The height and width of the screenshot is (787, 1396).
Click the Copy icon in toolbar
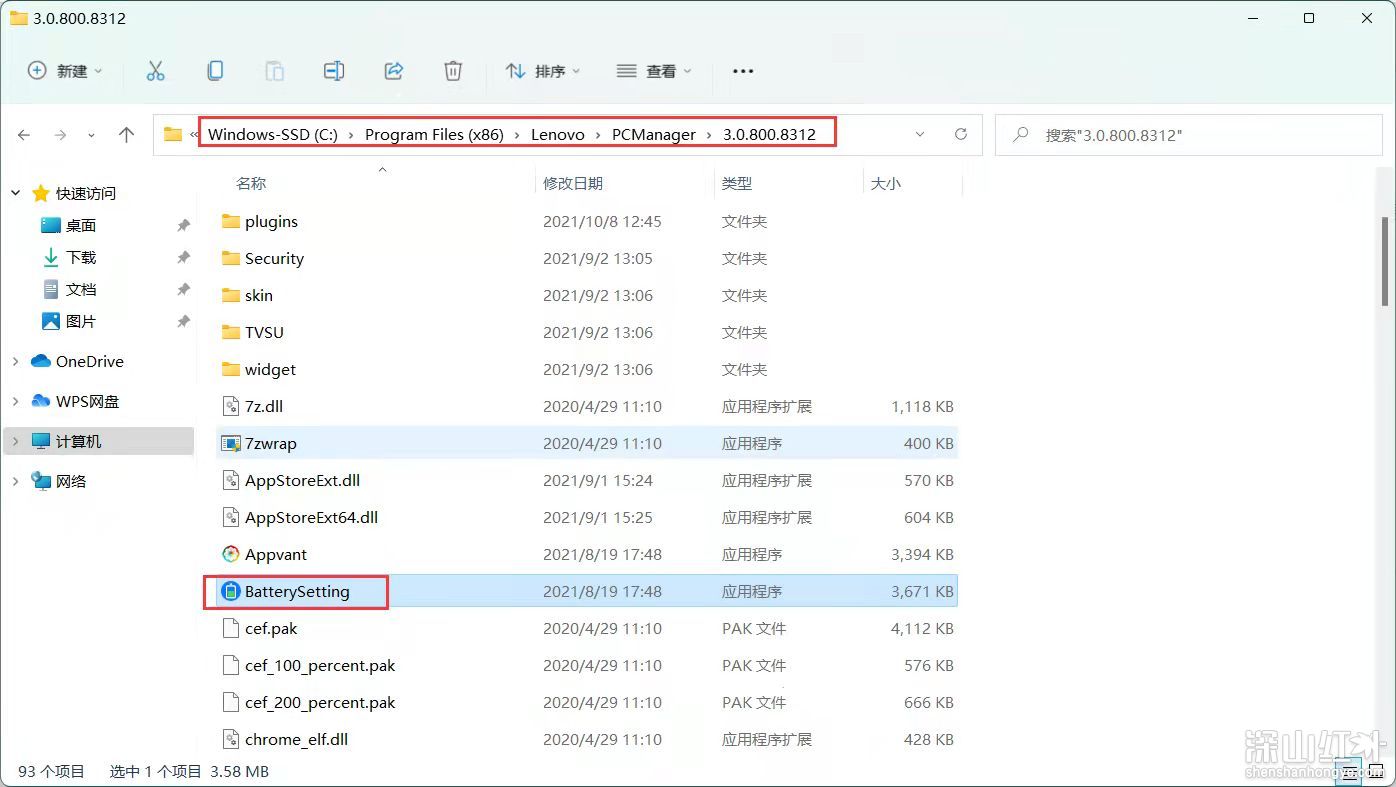pos(215,71)
